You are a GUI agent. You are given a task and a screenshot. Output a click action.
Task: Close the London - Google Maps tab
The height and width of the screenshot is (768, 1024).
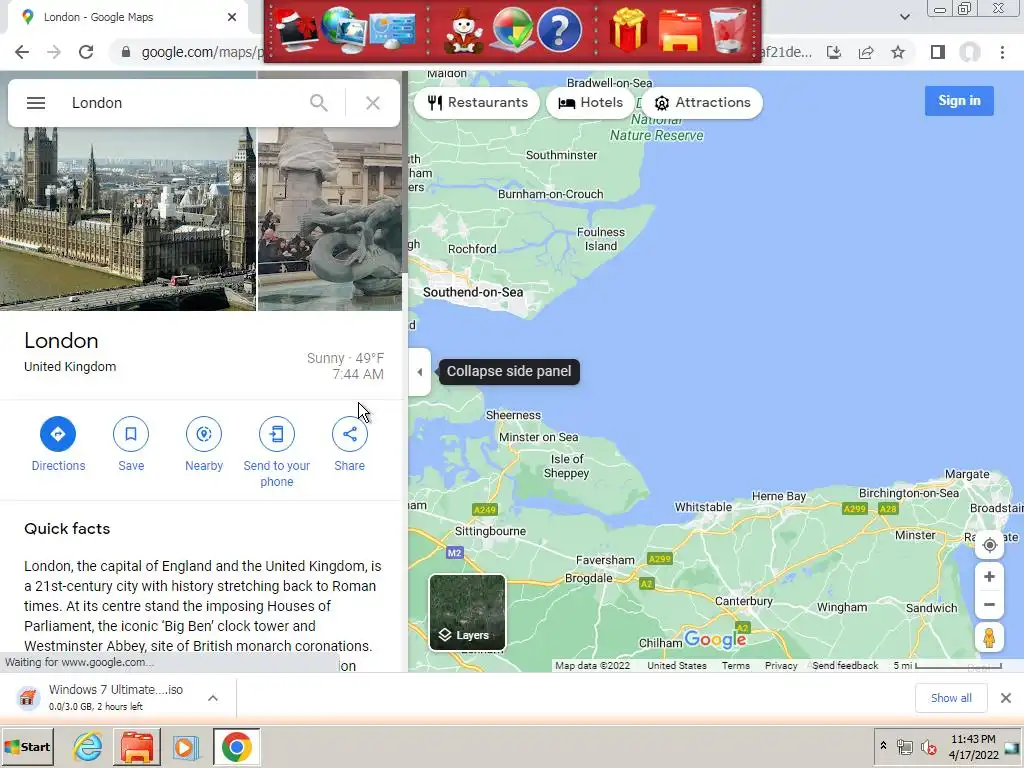point(232,17)
